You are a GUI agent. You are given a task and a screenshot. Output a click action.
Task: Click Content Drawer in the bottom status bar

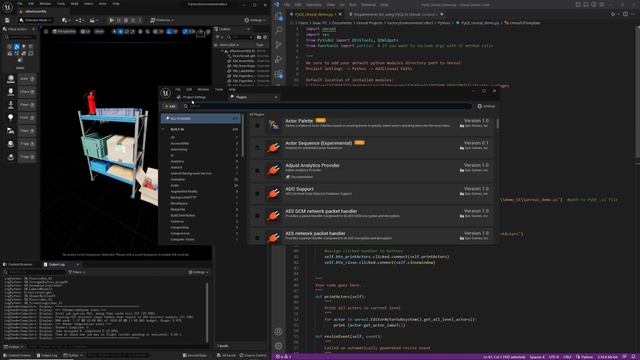(18, 356)
